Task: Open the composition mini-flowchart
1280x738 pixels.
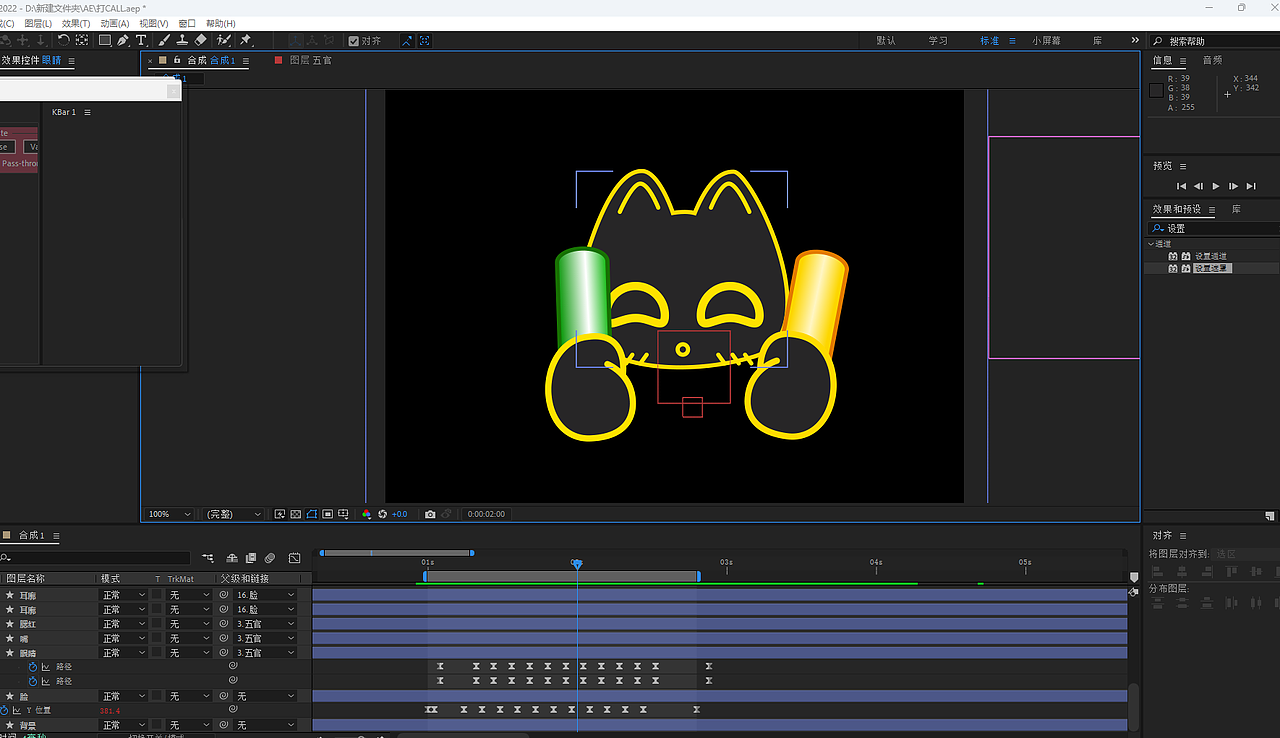Action: click(208, 558)
